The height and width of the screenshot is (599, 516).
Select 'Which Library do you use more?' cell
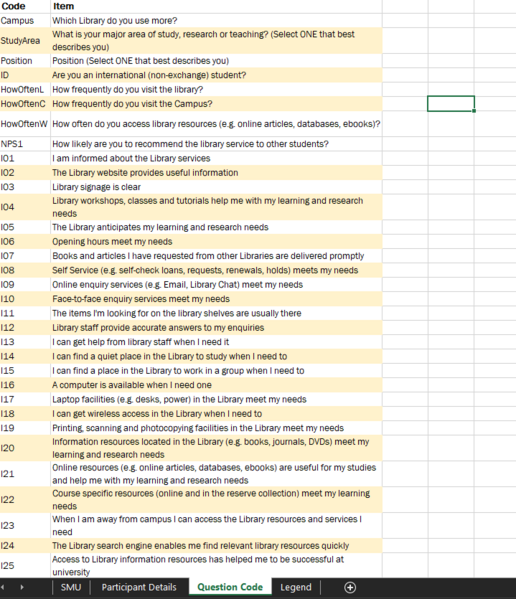[x=216, y=21]
